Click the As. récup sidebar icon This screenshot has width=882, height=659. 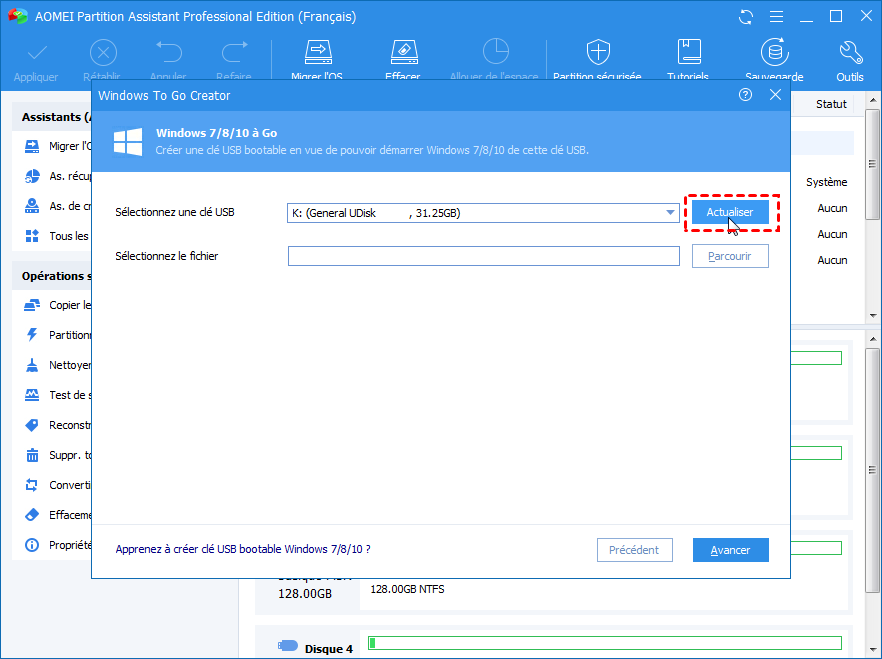coord(32,176)
